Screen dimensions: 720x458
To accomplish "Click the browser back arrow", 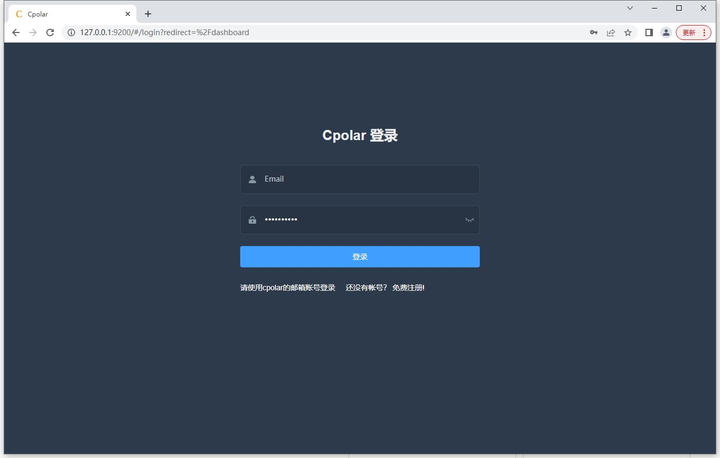I will point(16,33).
